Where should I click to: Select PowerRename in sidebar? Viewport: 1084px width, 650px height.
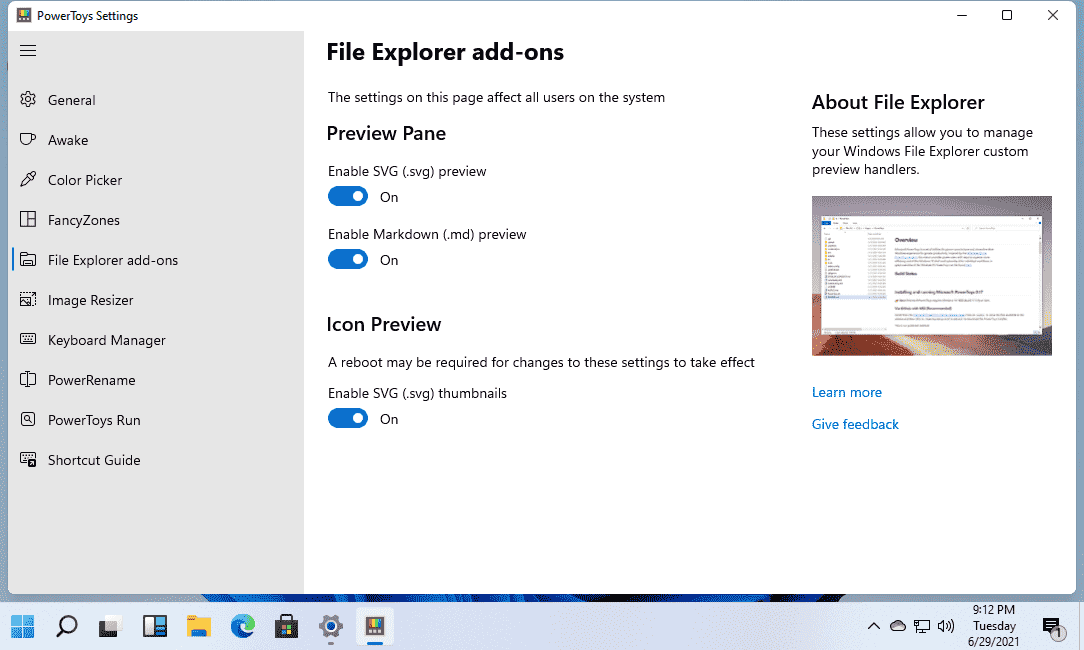[158, 380]
